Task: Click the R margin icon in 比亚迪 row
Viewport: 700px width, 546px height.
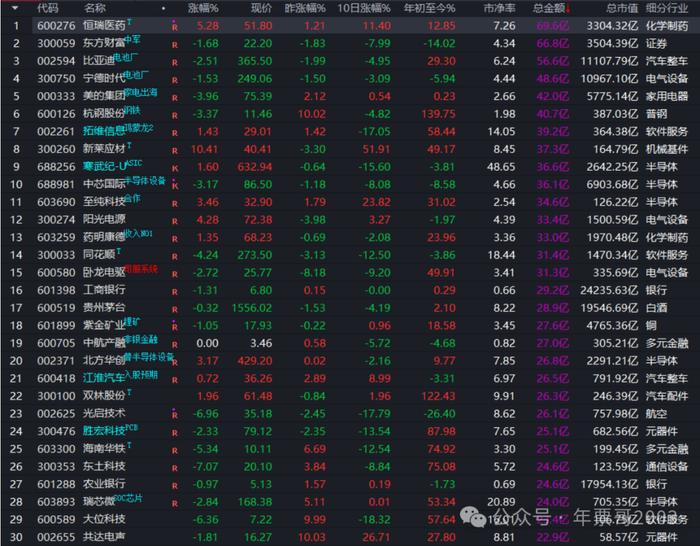Action: pos(175,63)
